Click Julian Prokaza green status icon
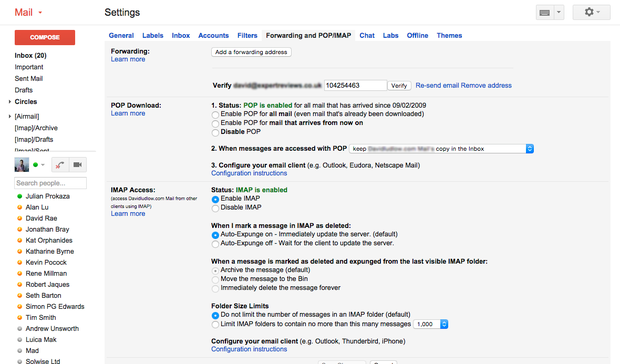Viewport: 620px width, 364px height. coord(19,196)
